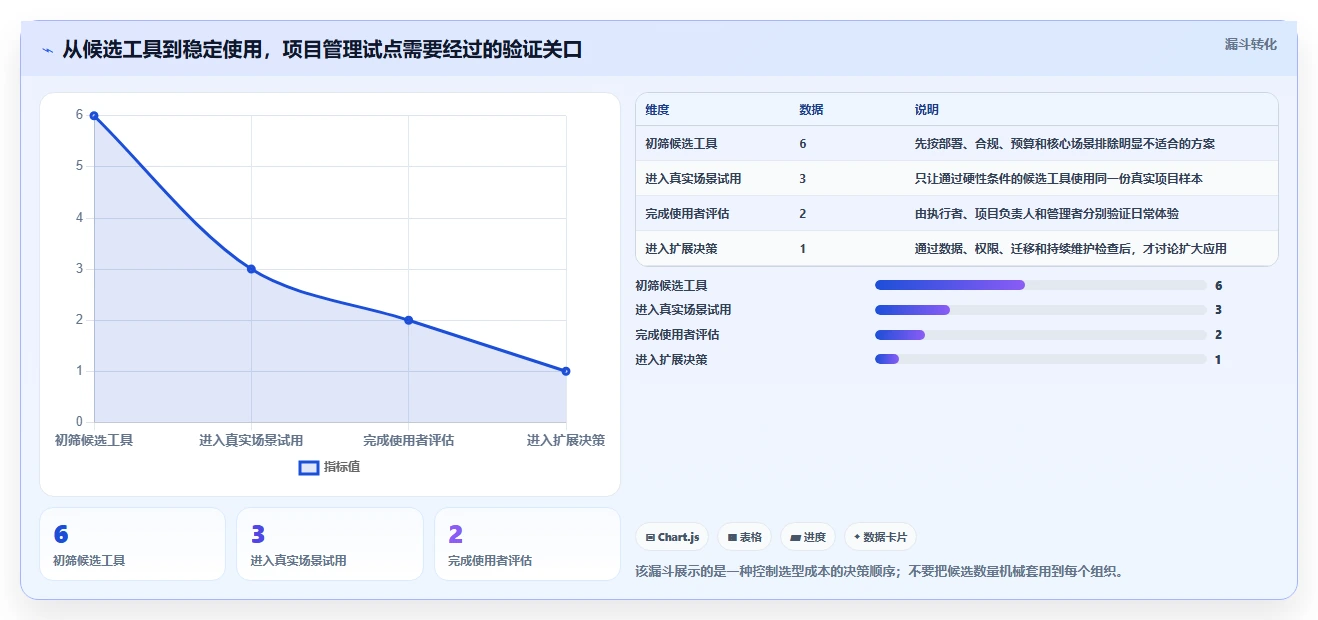Viewport: 1318px width, 620px height.
Task: Select table cell 初筛候选工具
Action: click(681, 144)
